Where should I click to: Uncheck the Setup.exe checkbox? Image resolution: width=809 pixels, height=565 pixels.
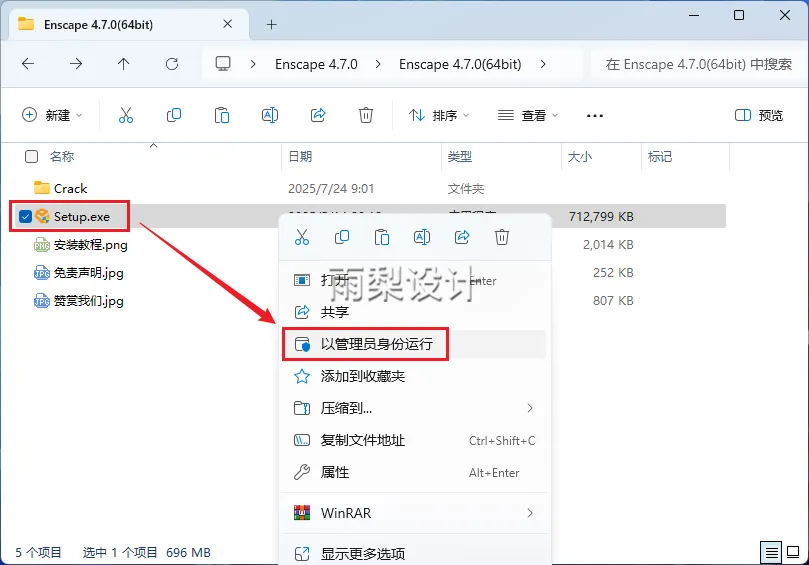coord(25,216)
